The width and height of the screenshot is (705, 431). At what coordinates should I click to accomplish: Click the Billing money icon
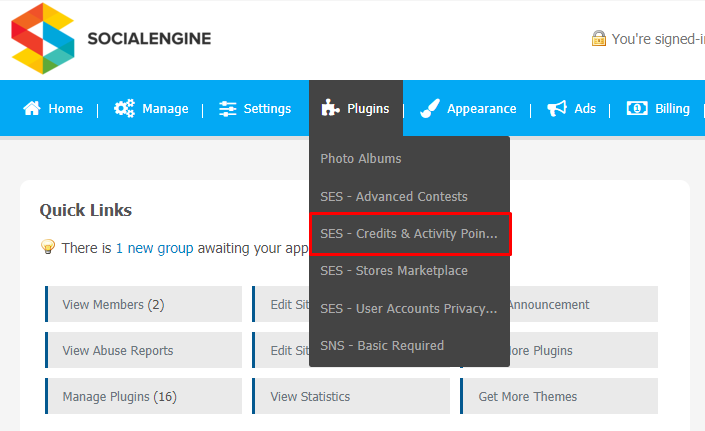(637, 108)
